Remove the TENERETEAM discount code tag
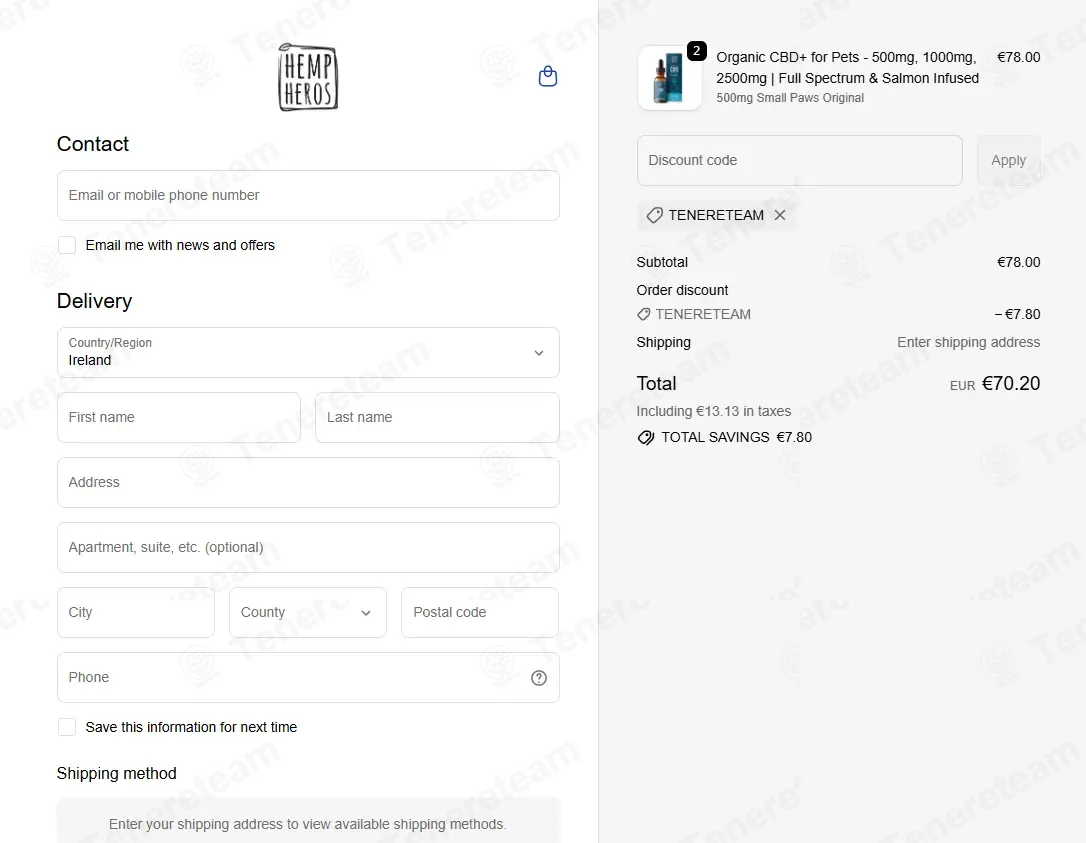Screen dimensions: 1086x843 click(780, 215)
